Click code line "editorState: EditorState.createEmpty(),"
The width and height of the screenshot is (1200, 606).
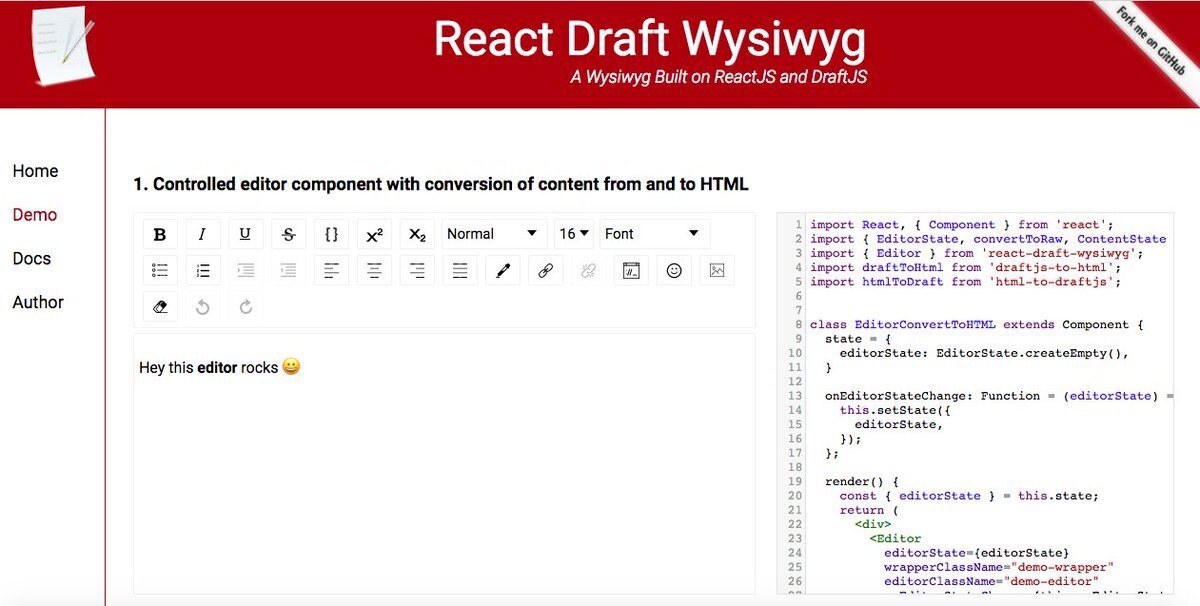coord(984,354)
